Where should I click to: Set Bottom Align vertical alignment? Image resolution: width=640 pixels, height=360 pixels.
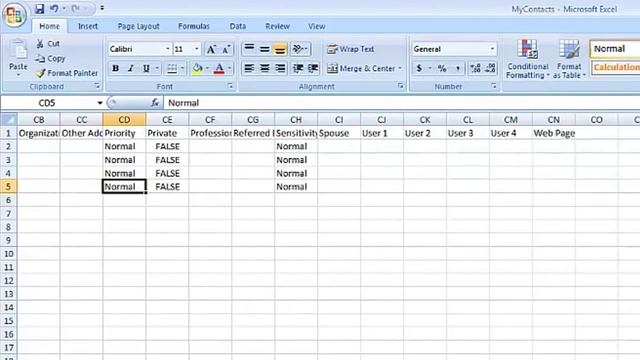[280, 49]
